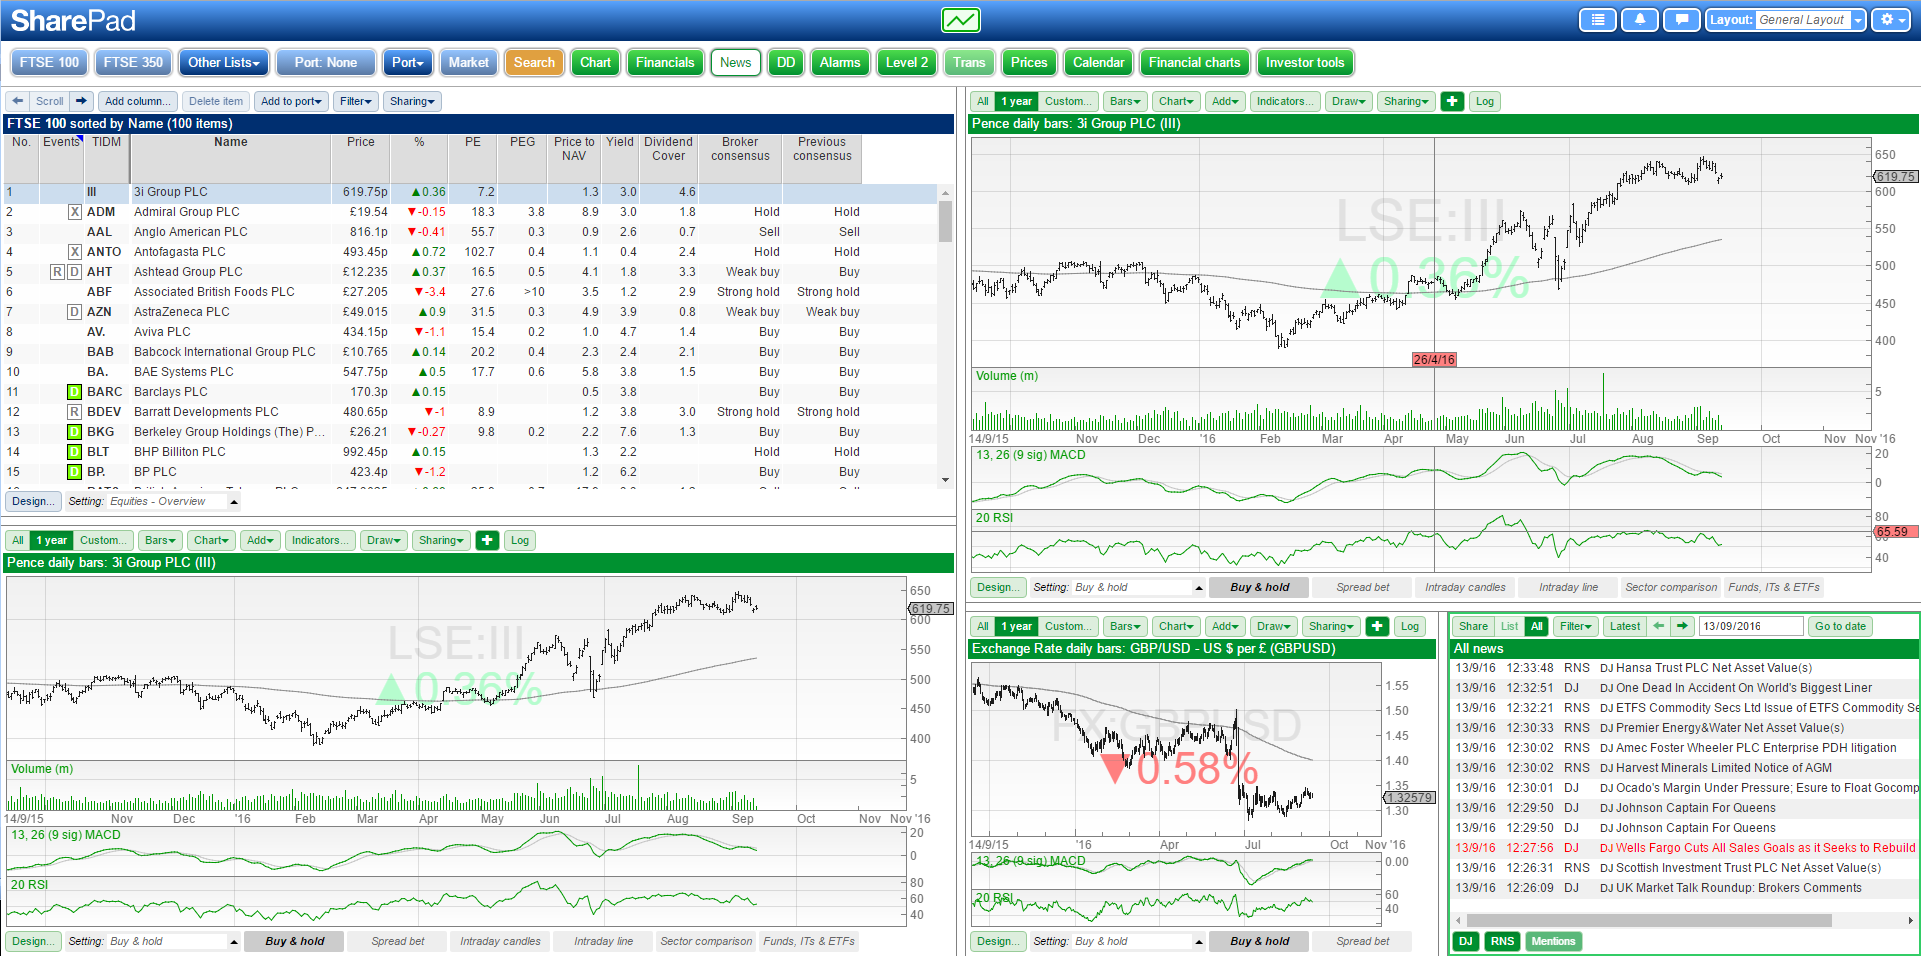Click D event icon for AstraZeneca
Screen dimensions: 1921x956
pos(75,312)
